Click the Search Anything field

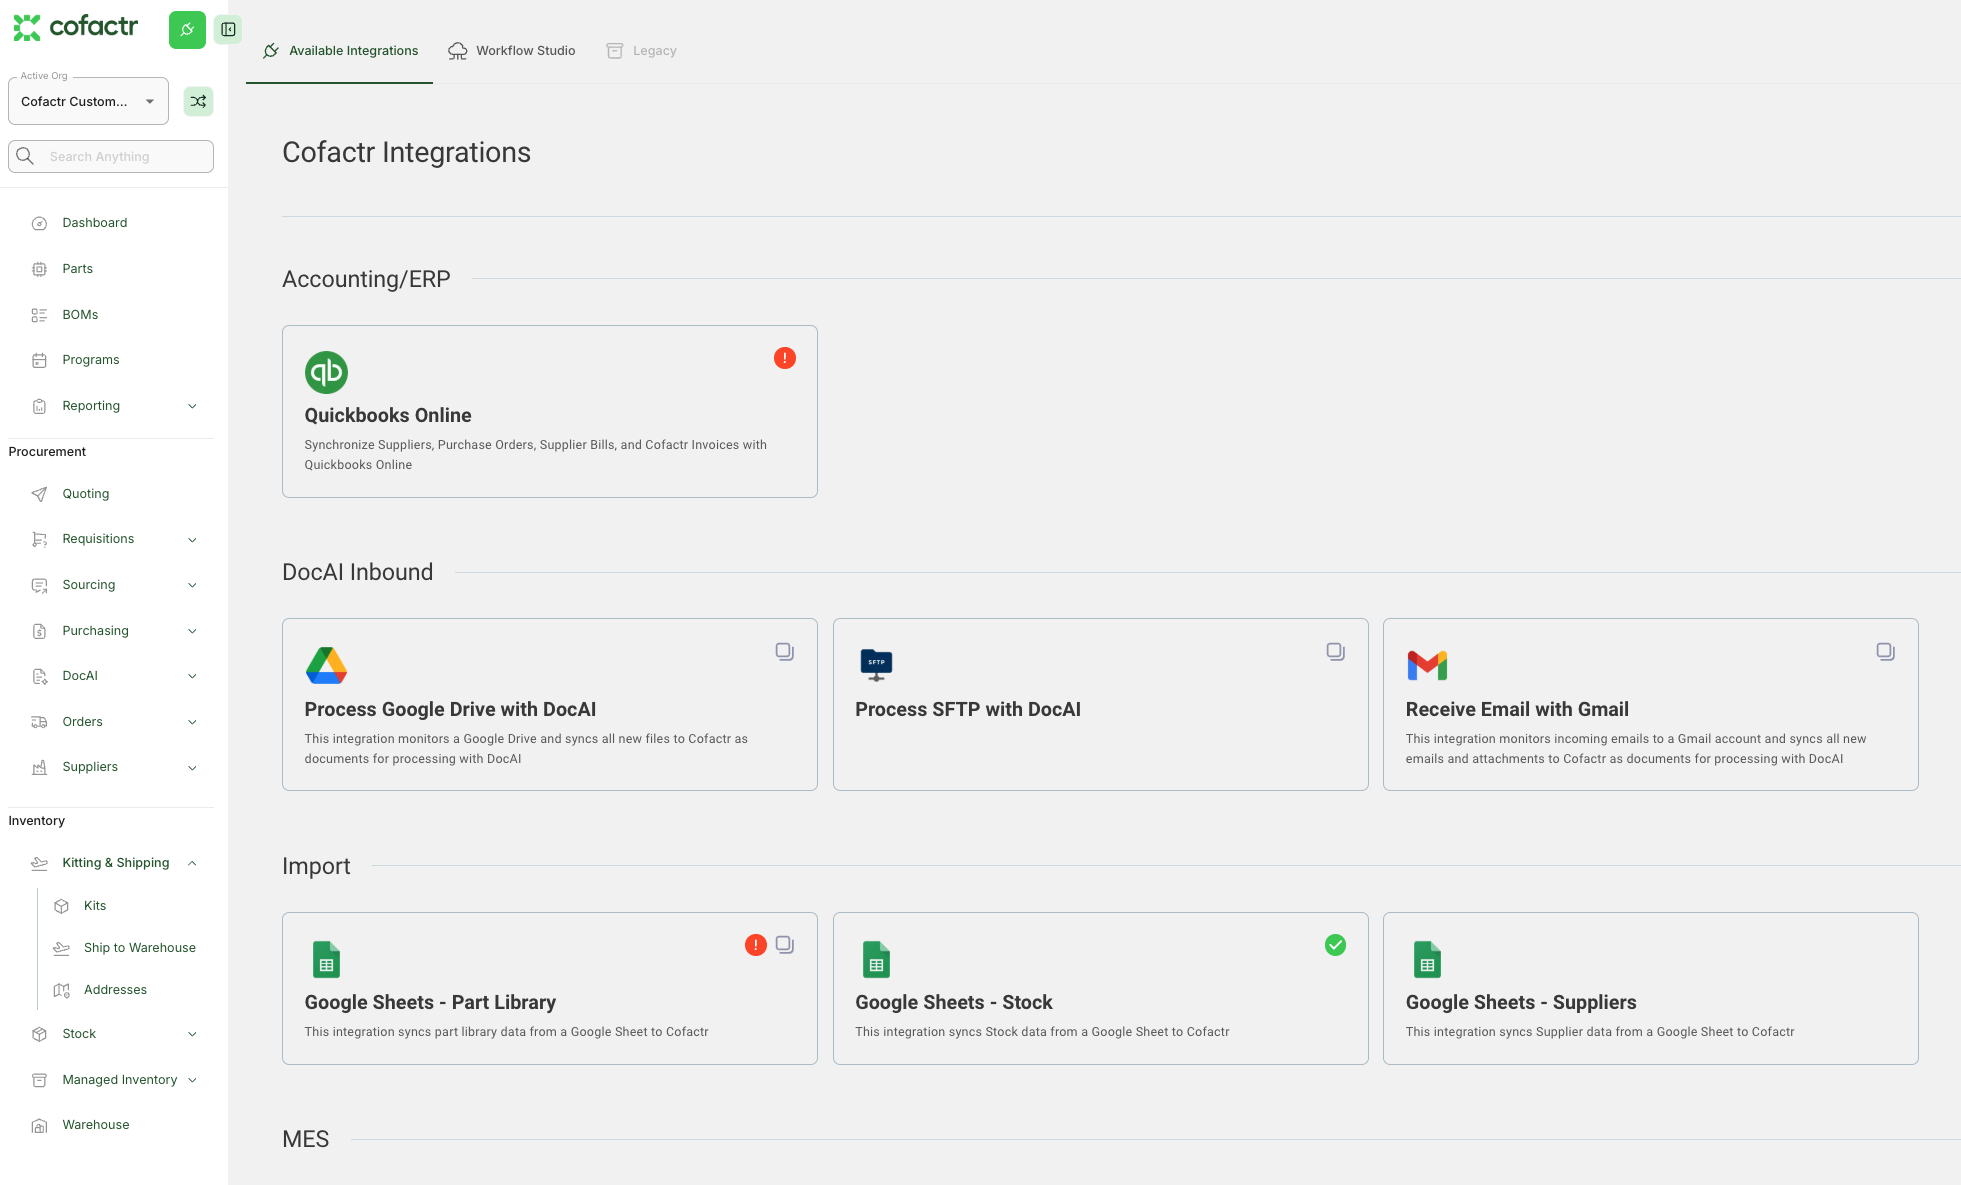pos(125,157)
